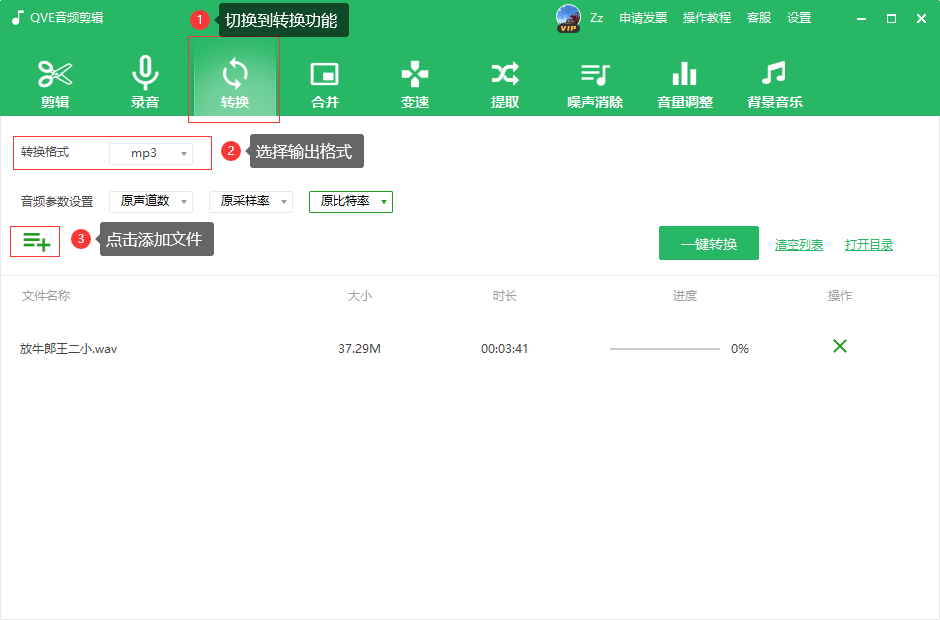Select the 变速 (speed change) feature
The width and height of the screenshot is (940, 620).
(x=414, y=80)
